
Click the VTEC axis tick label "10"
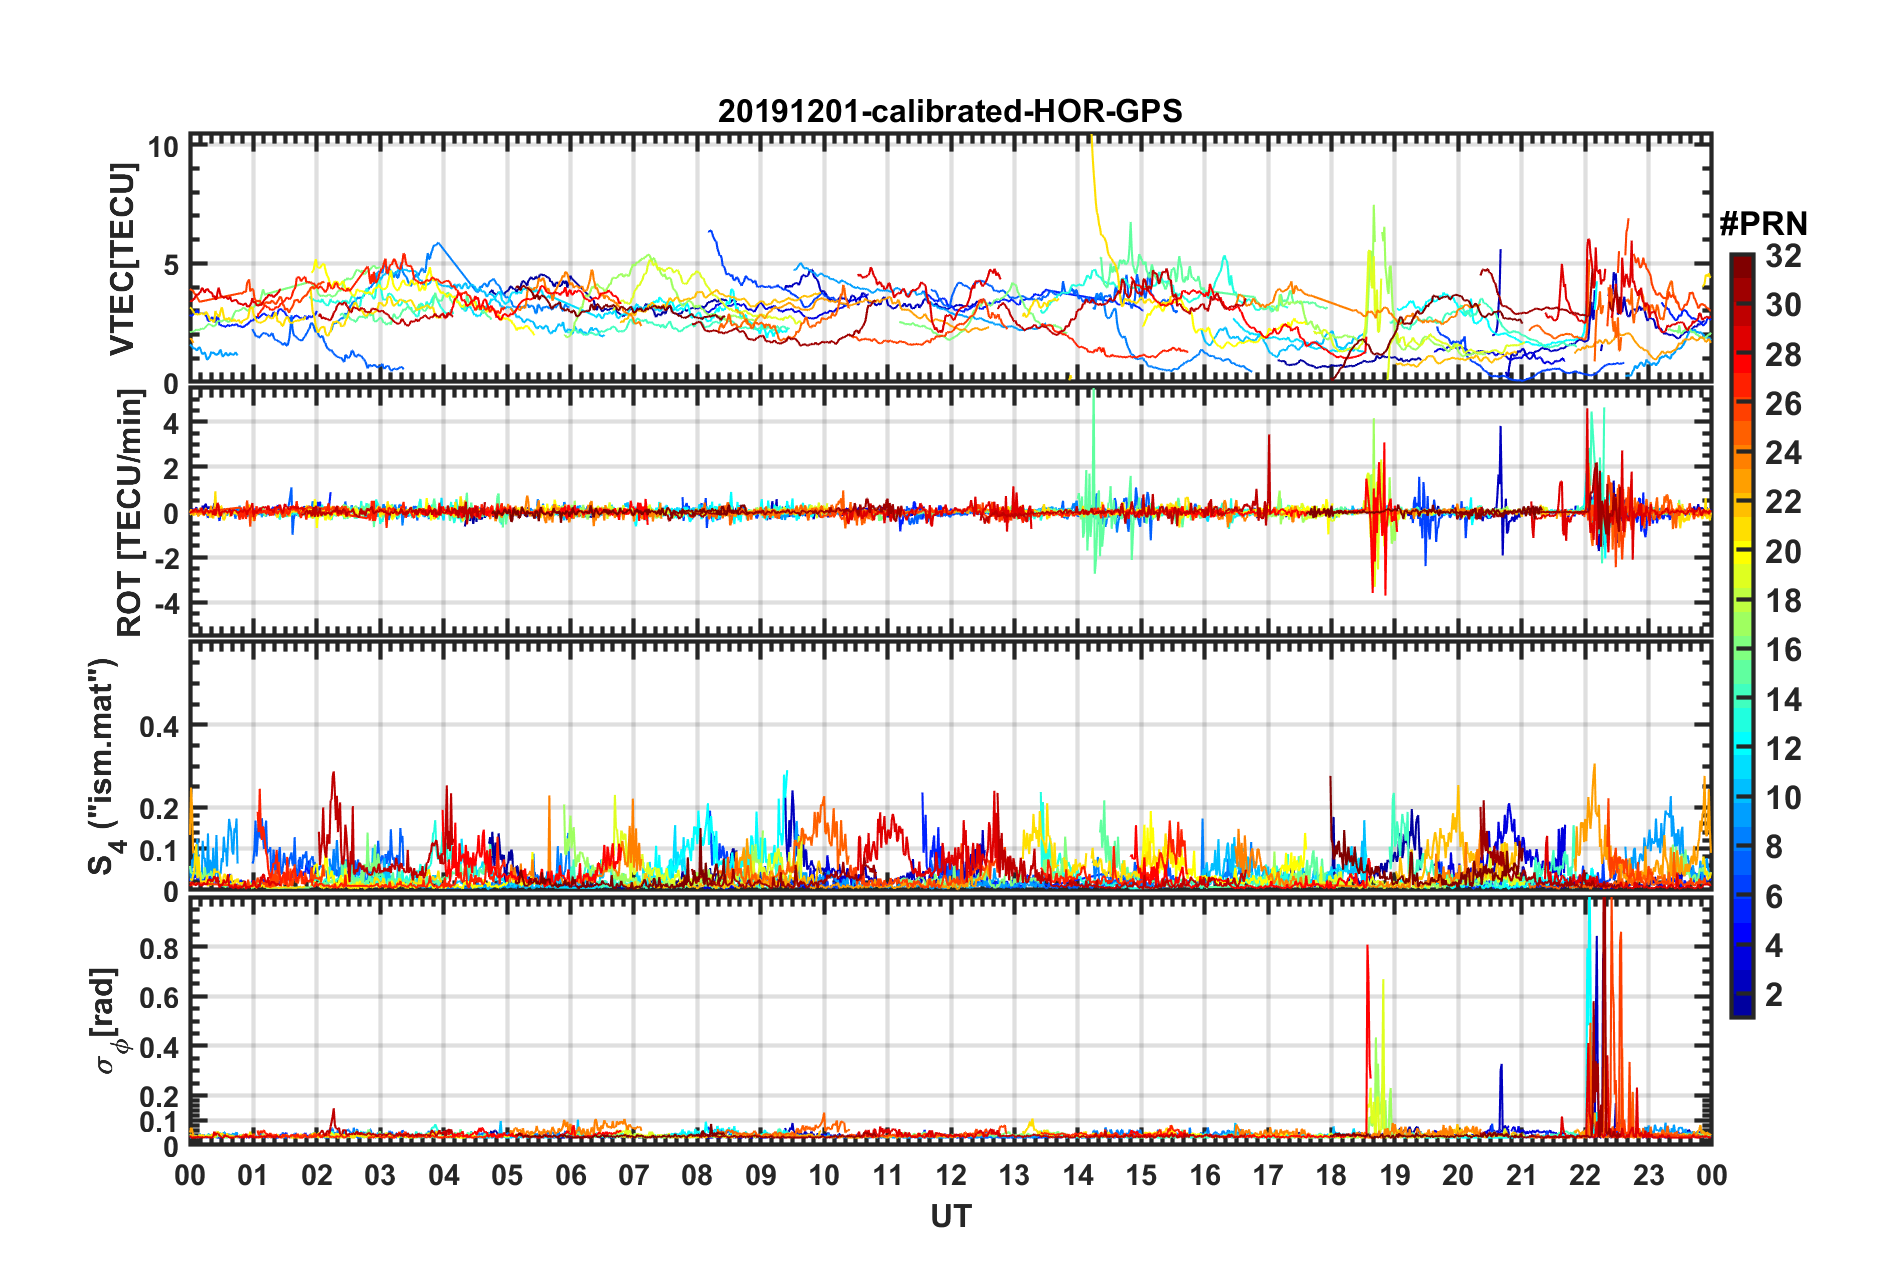(x=163, y=147)
